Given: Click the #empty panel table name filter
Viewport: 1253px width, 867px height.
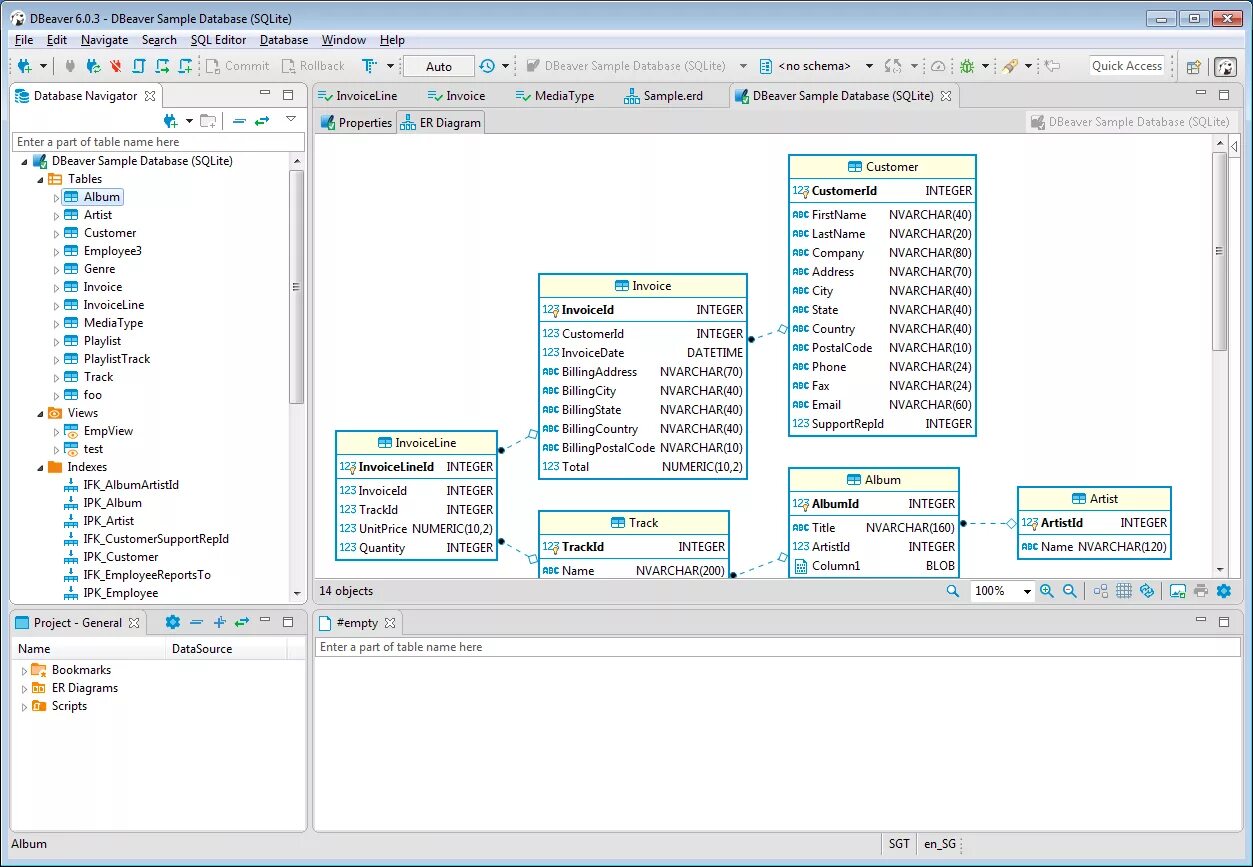Looking at the screenshot, I should pyautogui.click(x=778, y=647).
